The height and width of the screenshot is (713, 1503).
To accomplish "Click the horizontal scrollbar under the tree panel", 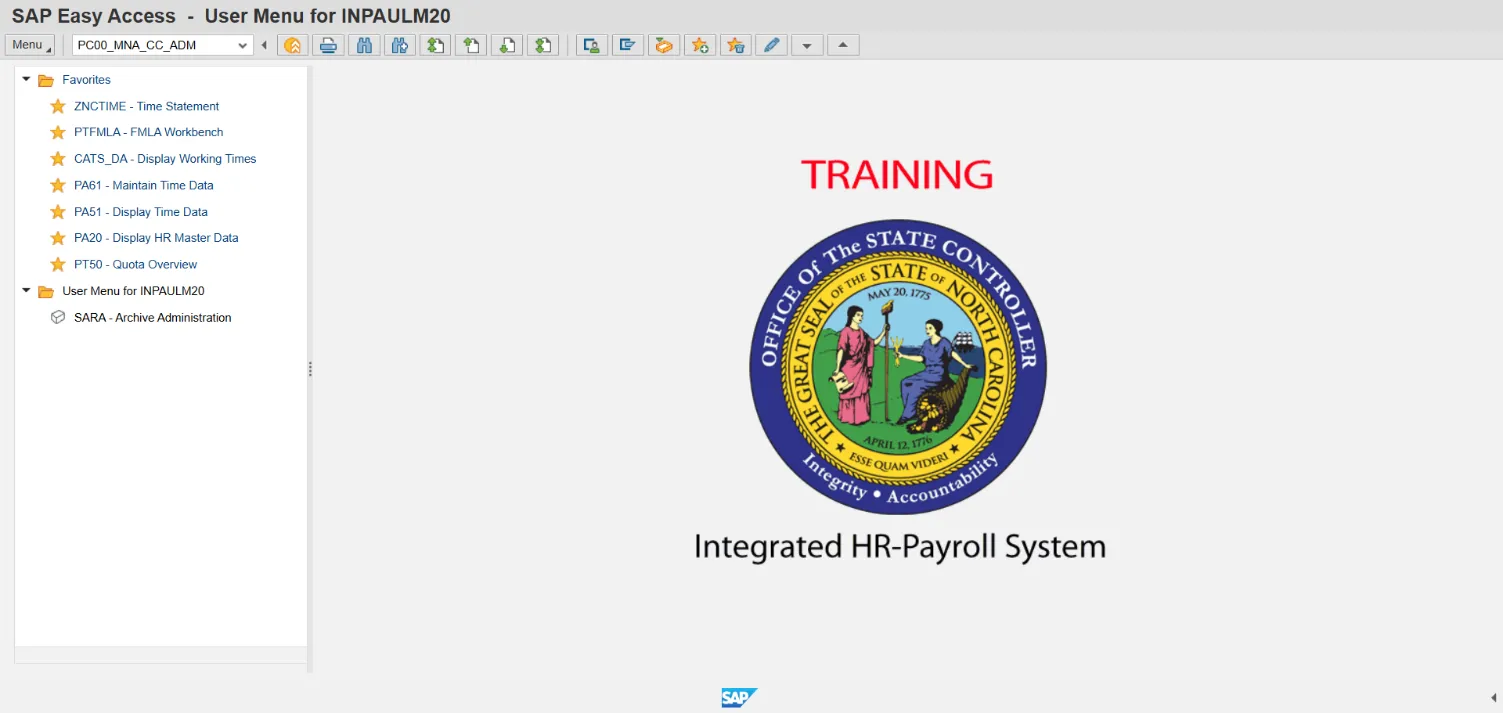I will (x=161, y=655).
